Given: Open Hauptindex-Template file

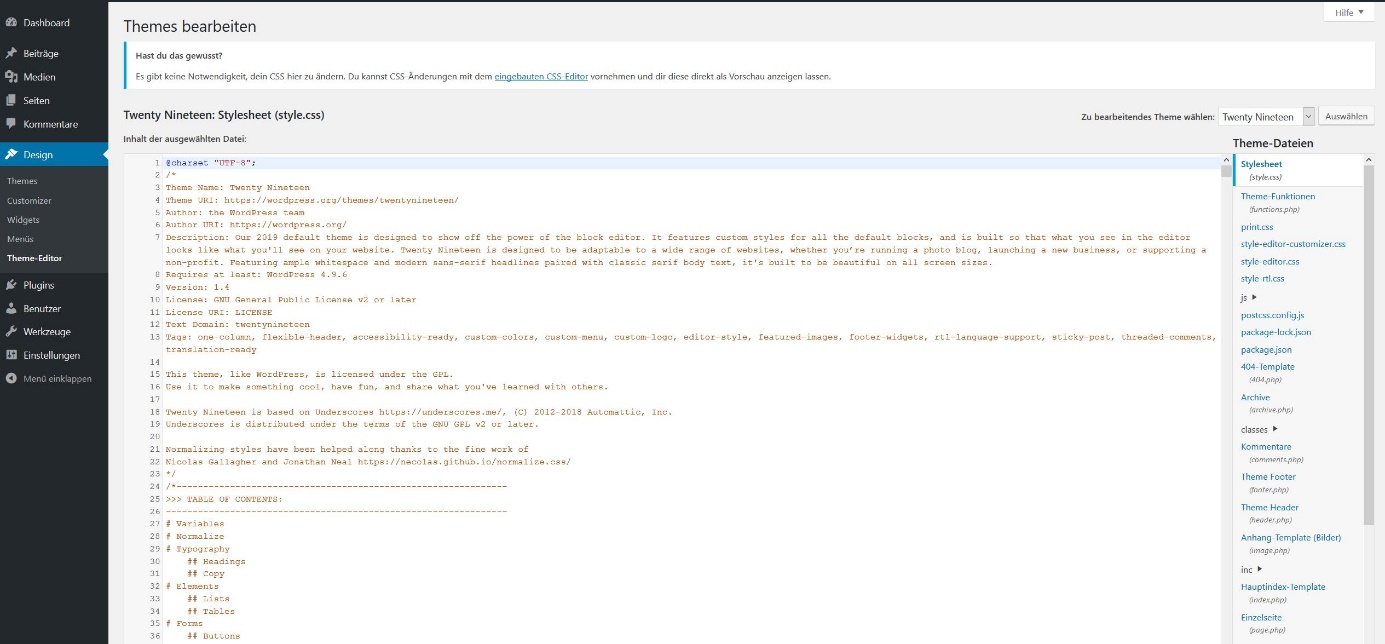Looking at the screenshot, I should coord(1283,587).
